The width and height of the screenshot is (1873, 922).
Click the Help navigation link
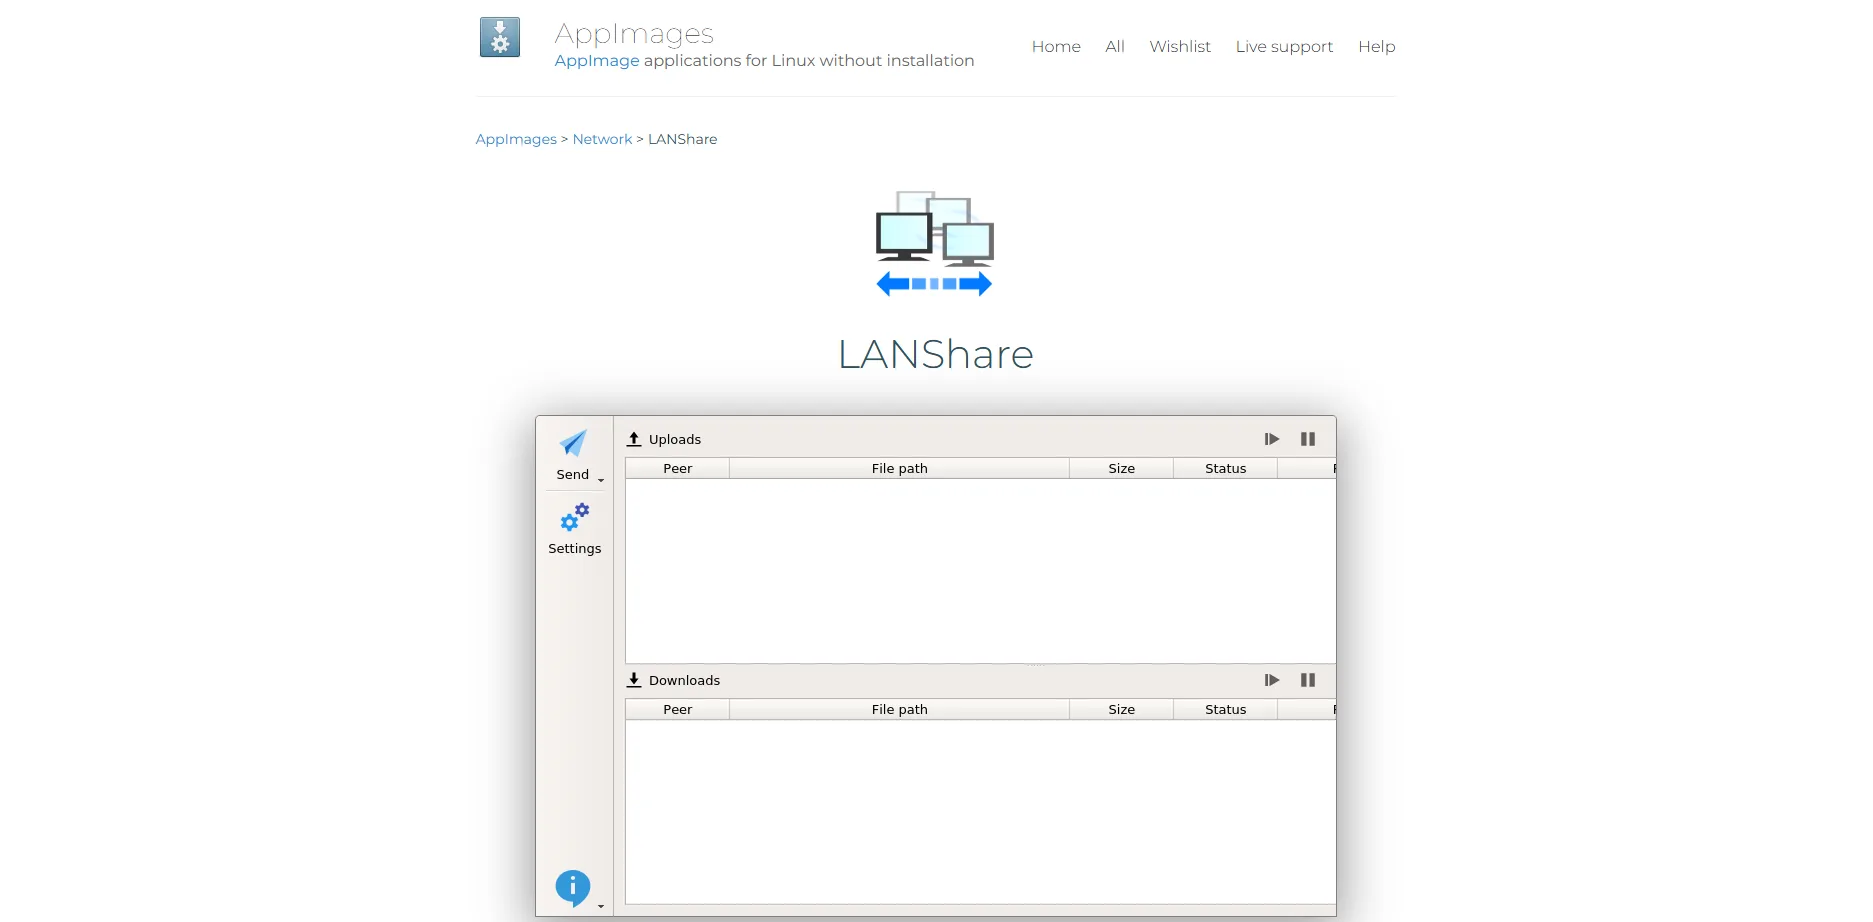coord(1376,47)
